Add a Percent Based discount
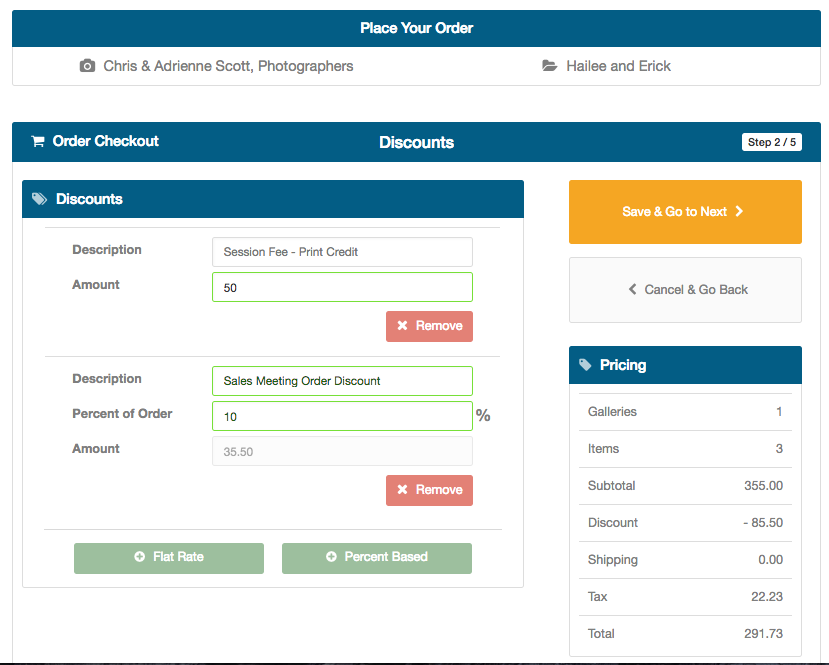 pyautogui.click(x=377, y=558)
